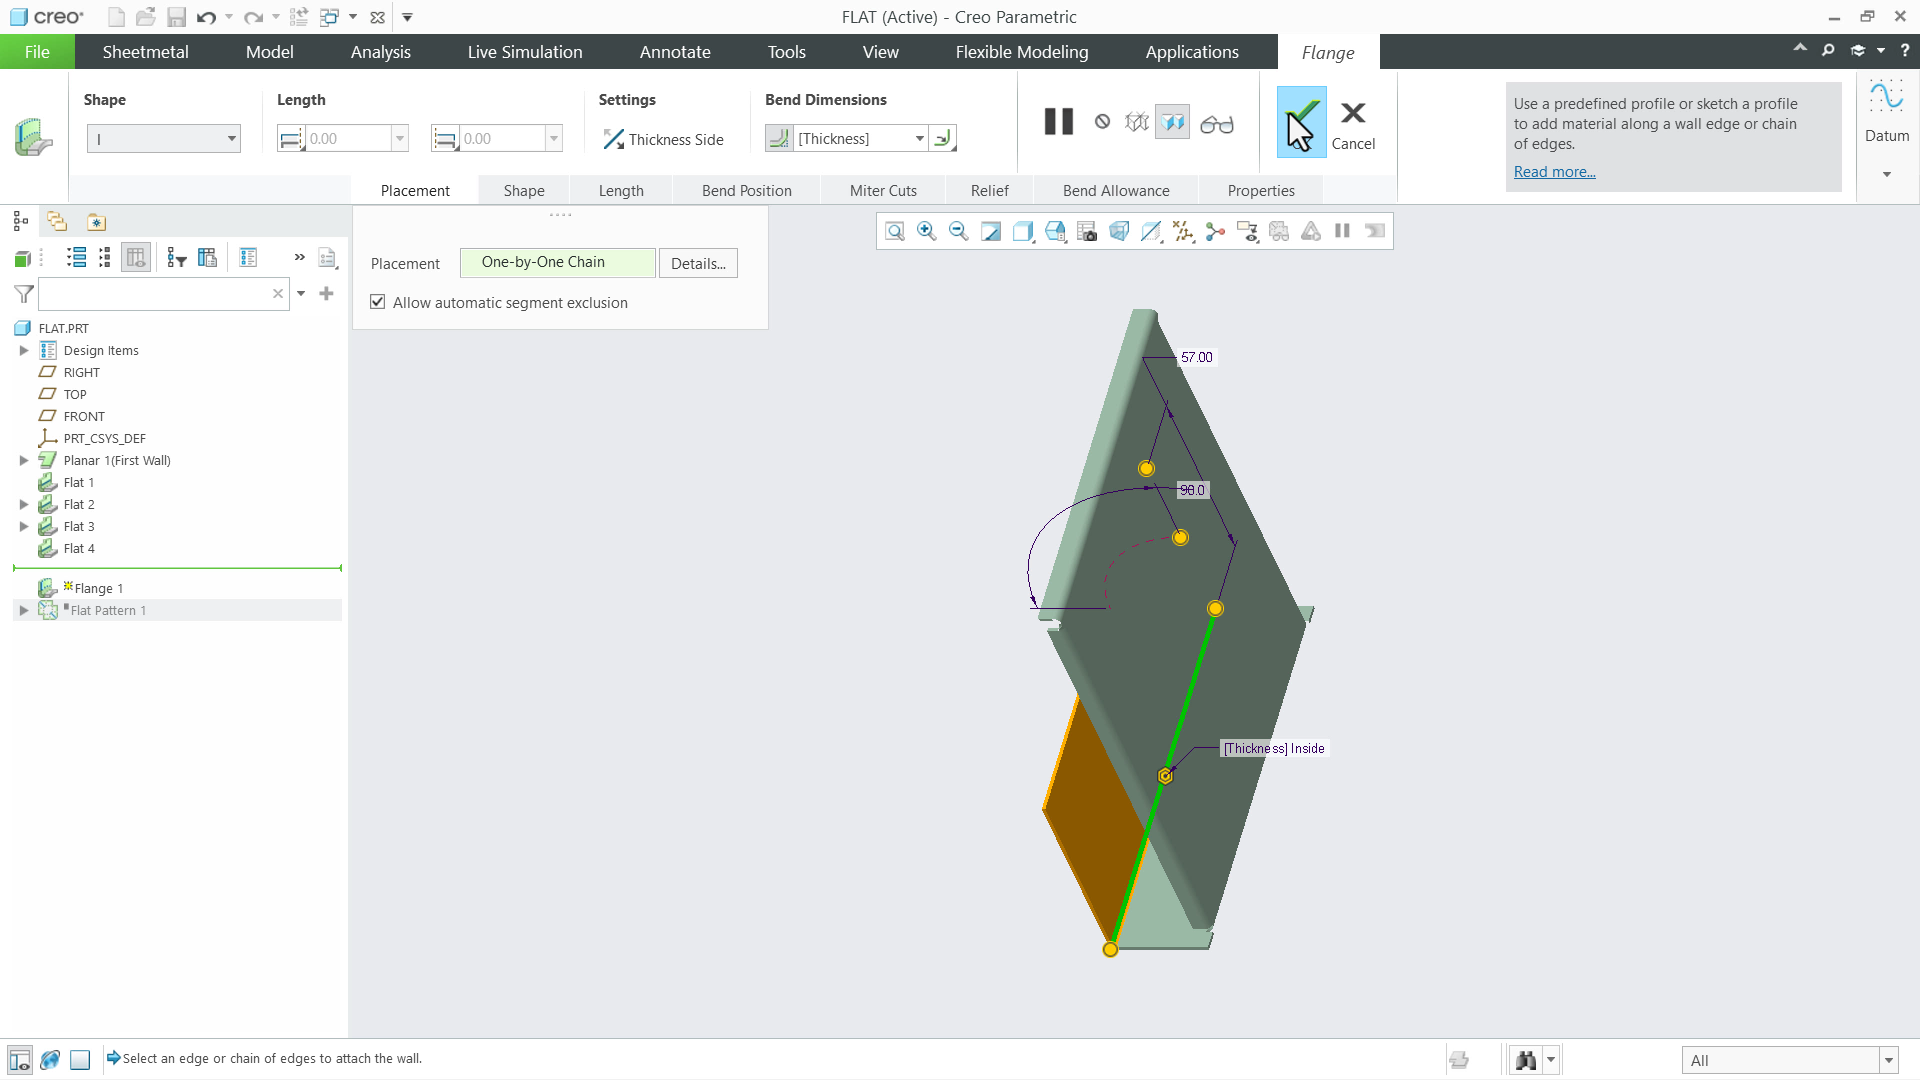Switch to the Bend Allowance tab

coord(1116,190)
